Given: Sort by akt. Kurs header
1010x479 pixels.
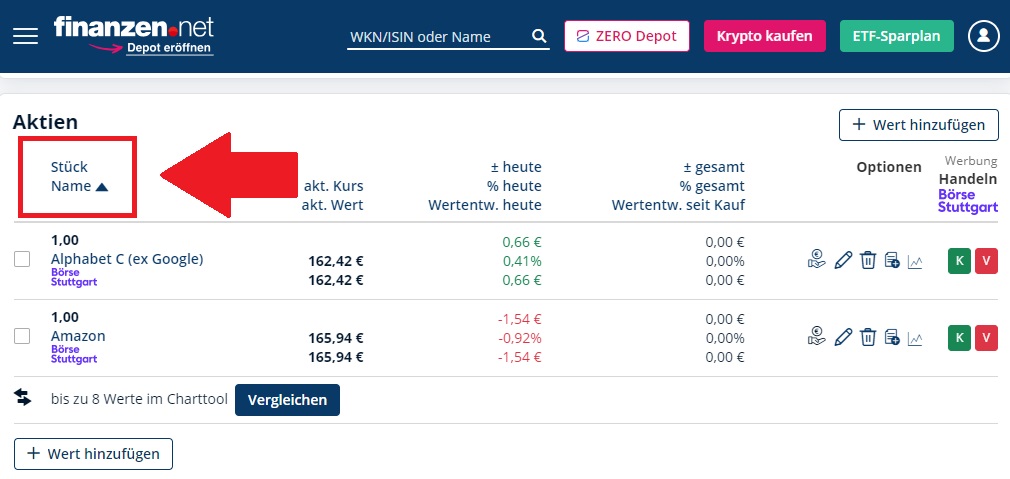Looking at the screenshot, I should 334,186.
